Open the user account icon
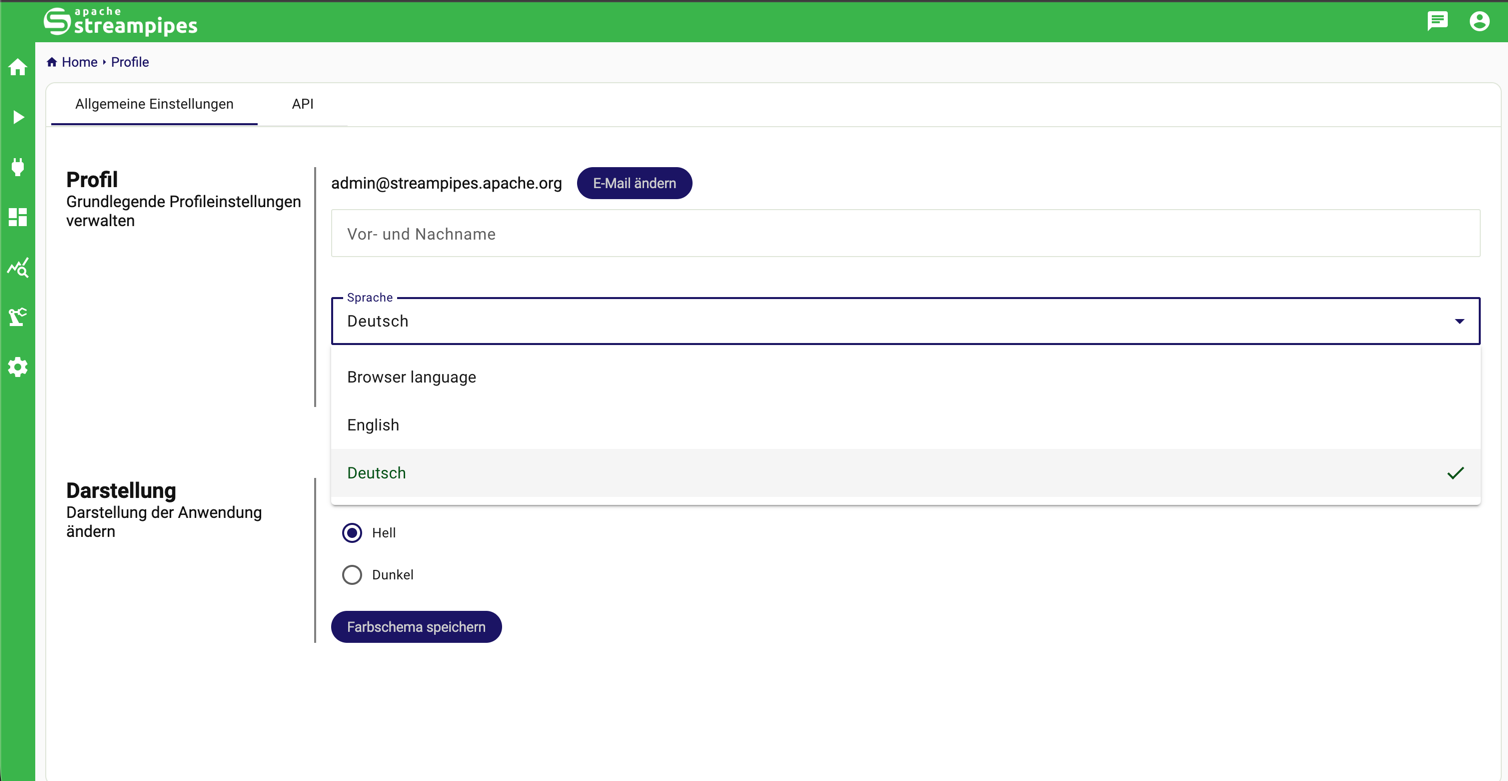The image size is (1508, 781). pyautogui.click(x=1479, y=21)
